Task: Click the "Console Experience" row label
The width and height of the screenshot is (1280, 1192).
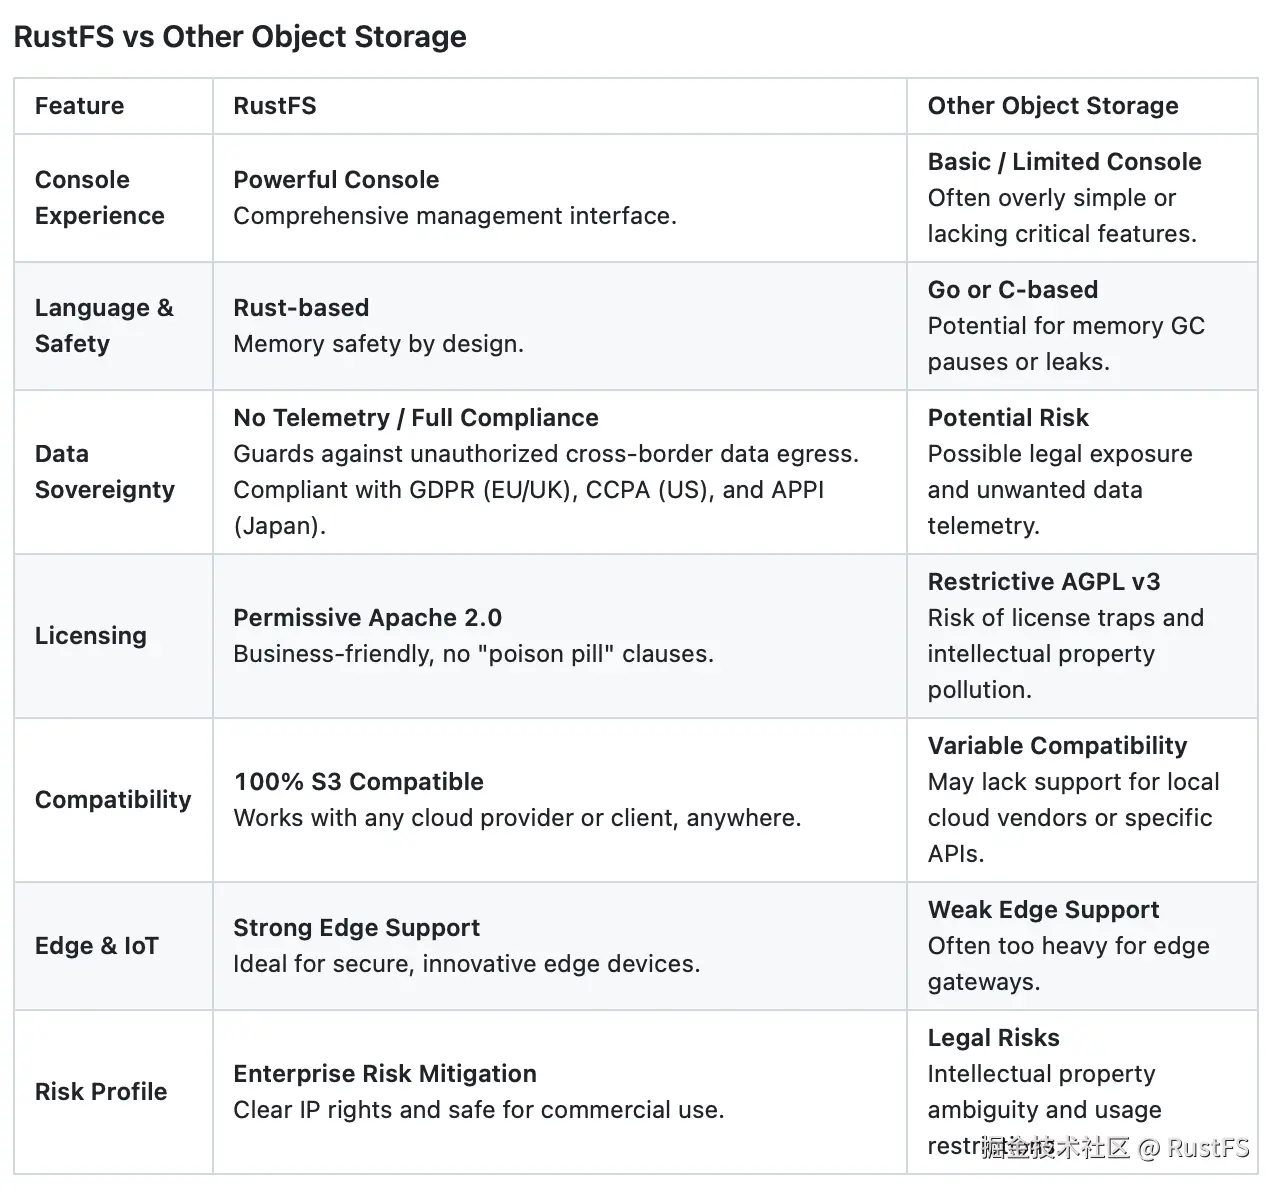Action: point(99,198)
